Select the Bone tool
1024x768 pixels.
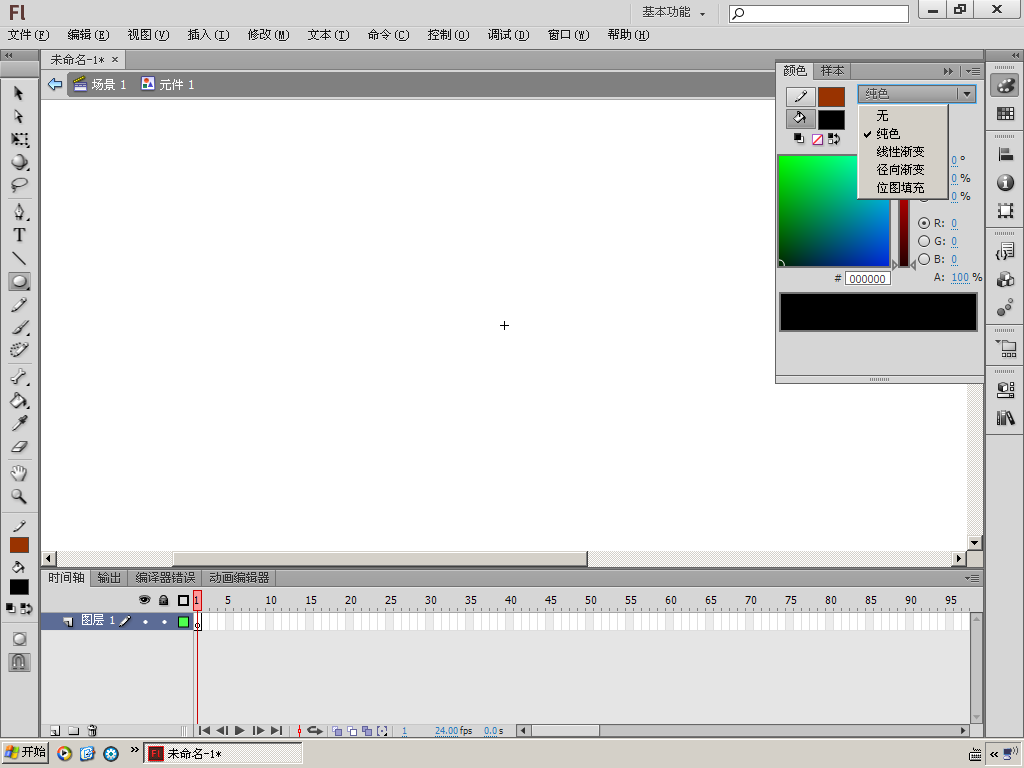(19, 377)
